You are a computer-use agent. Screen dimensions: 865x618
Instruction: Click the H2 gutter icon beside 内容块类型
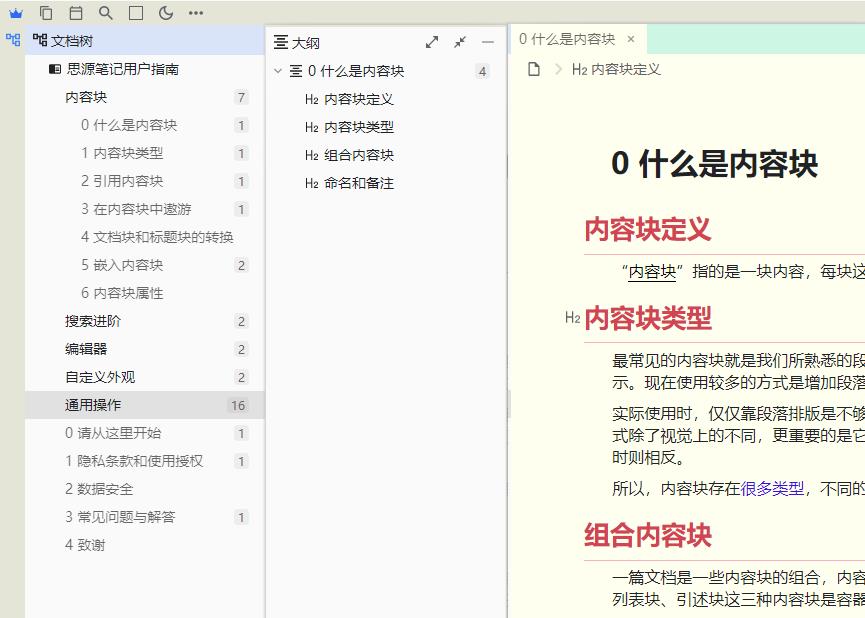click(572, 317)
